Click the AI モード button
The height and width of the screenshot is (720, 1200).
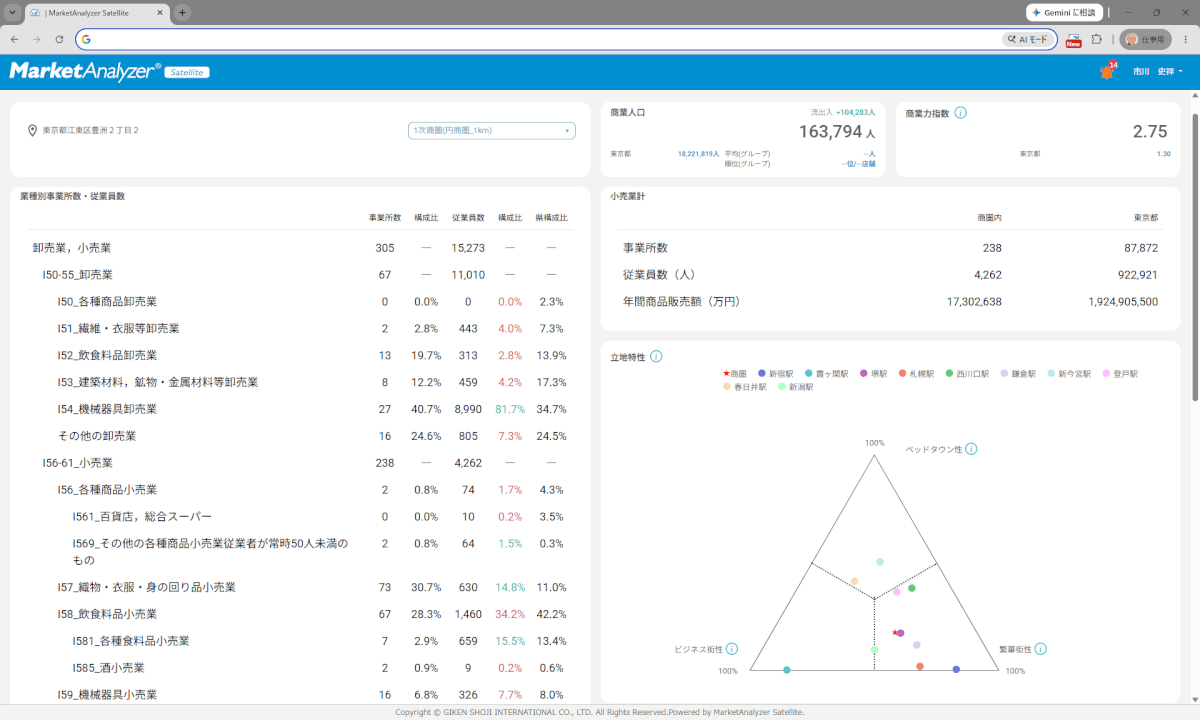pos(1027,39)
